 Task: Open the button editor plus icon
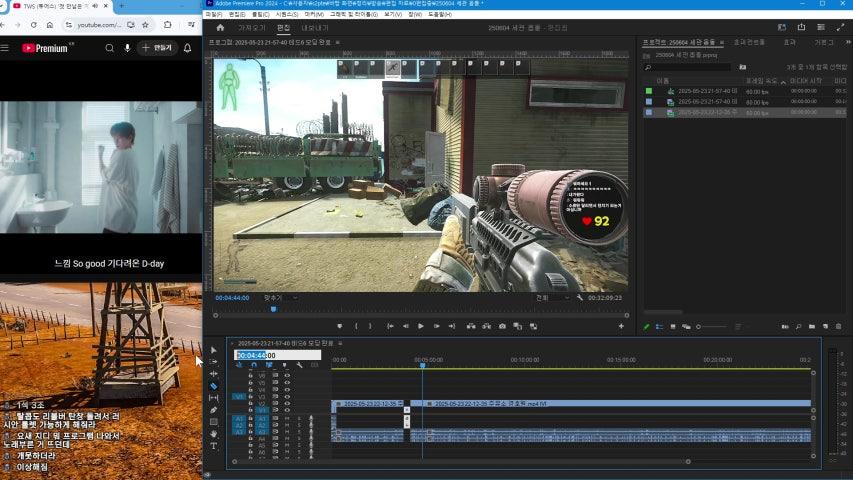(621, 326)
